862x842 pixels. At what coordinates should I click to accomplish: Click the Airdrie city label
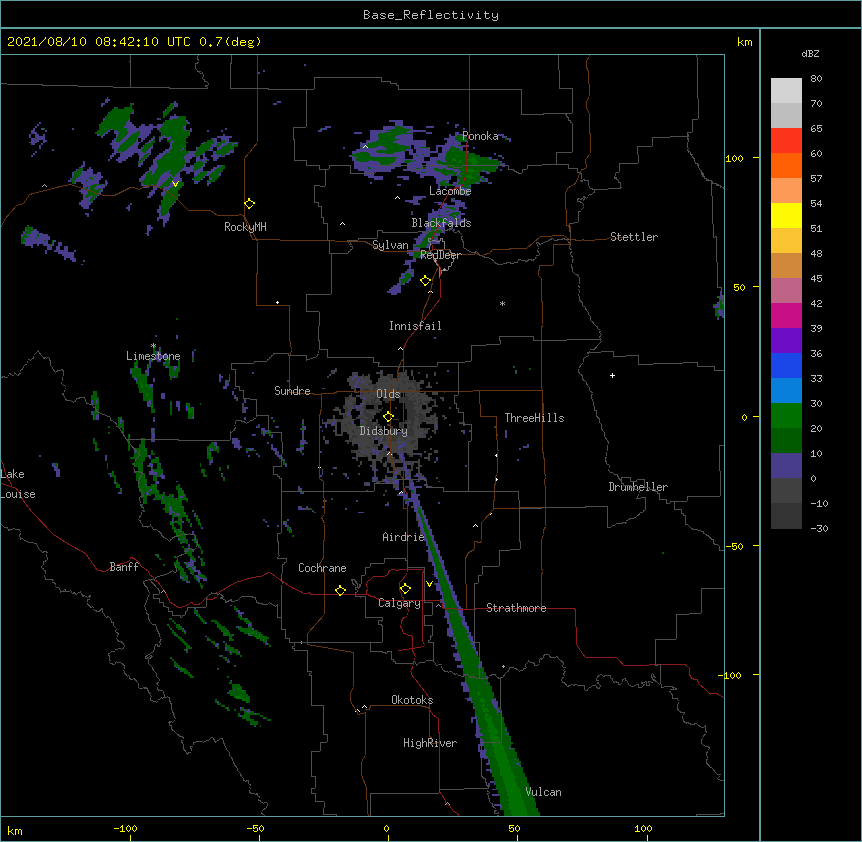(404, 537)
